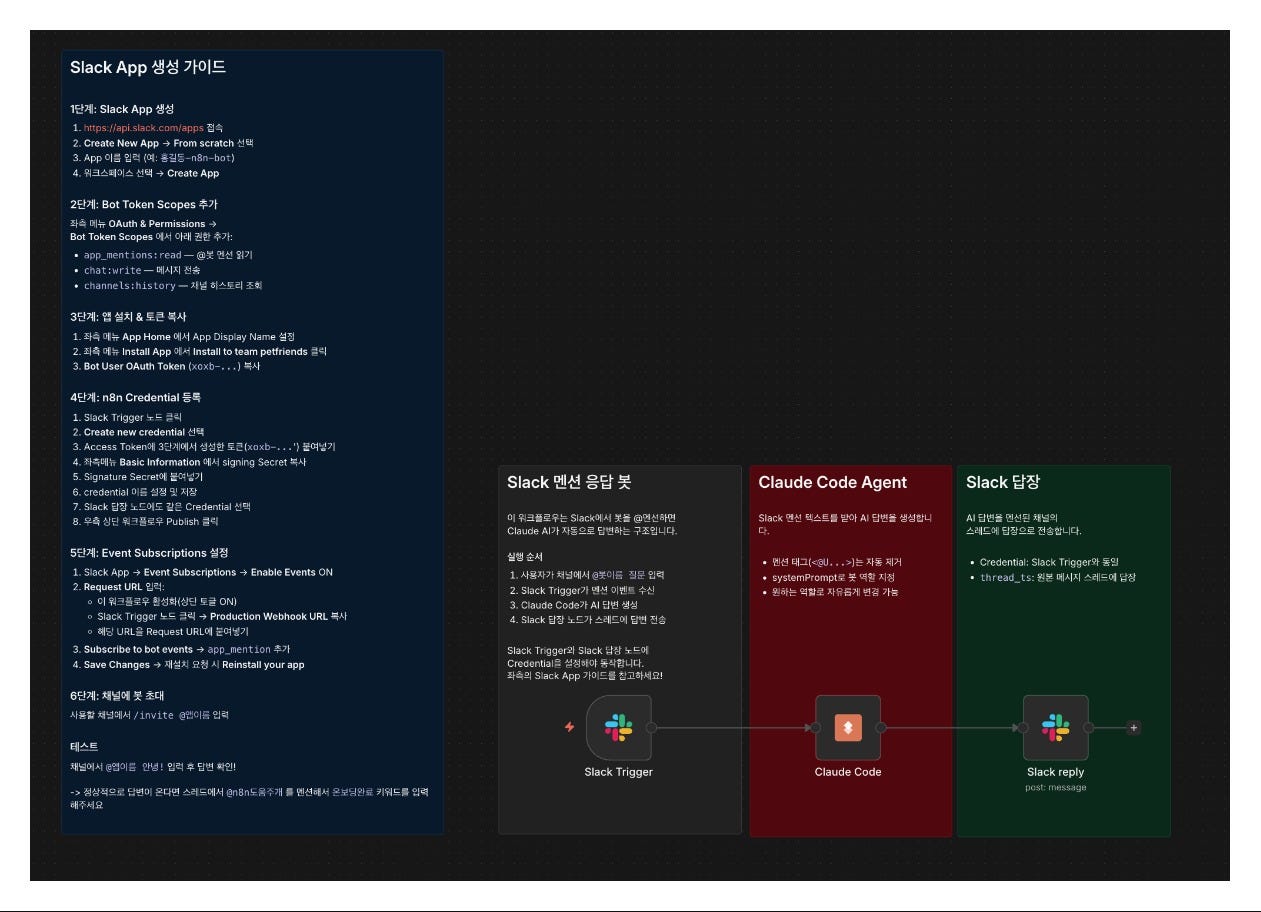Image resolution: width=1261 pixels, height=912 pixels.
Task: Click the "Slack reply" node label
Action: [1055, 772]
